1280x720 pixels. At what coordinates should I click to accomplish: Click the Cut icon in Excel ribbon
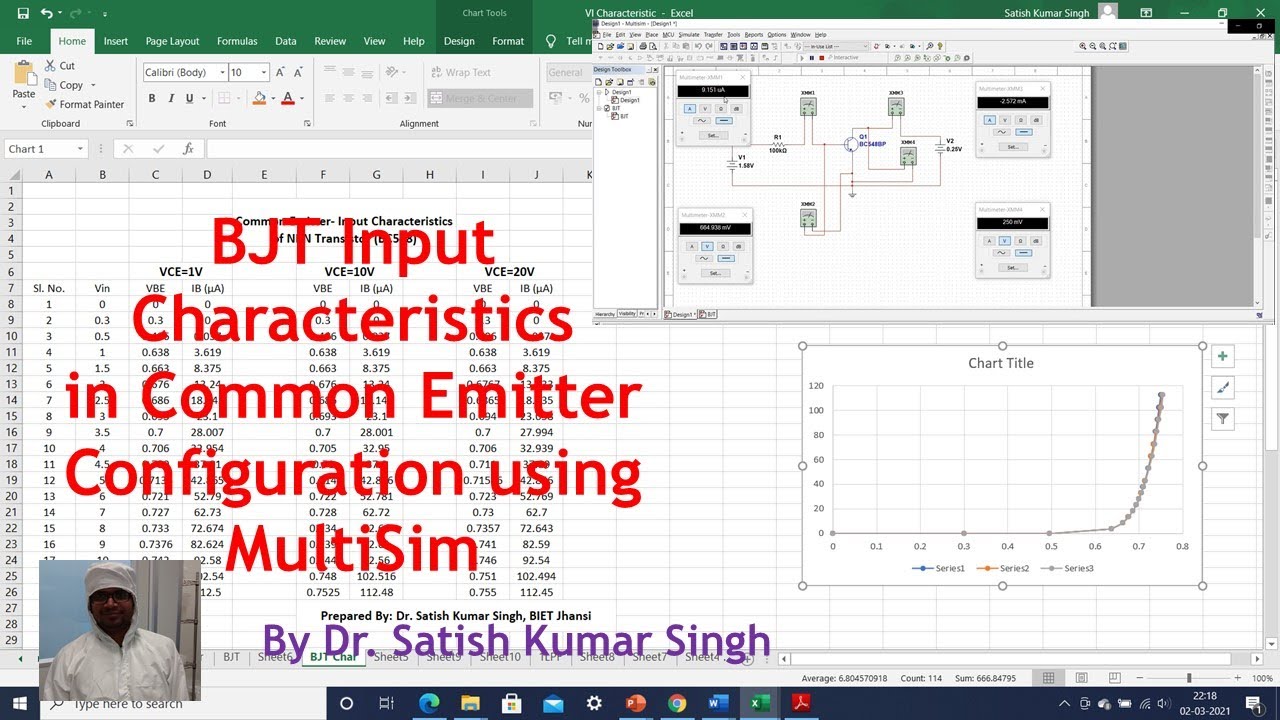(51, 66)
